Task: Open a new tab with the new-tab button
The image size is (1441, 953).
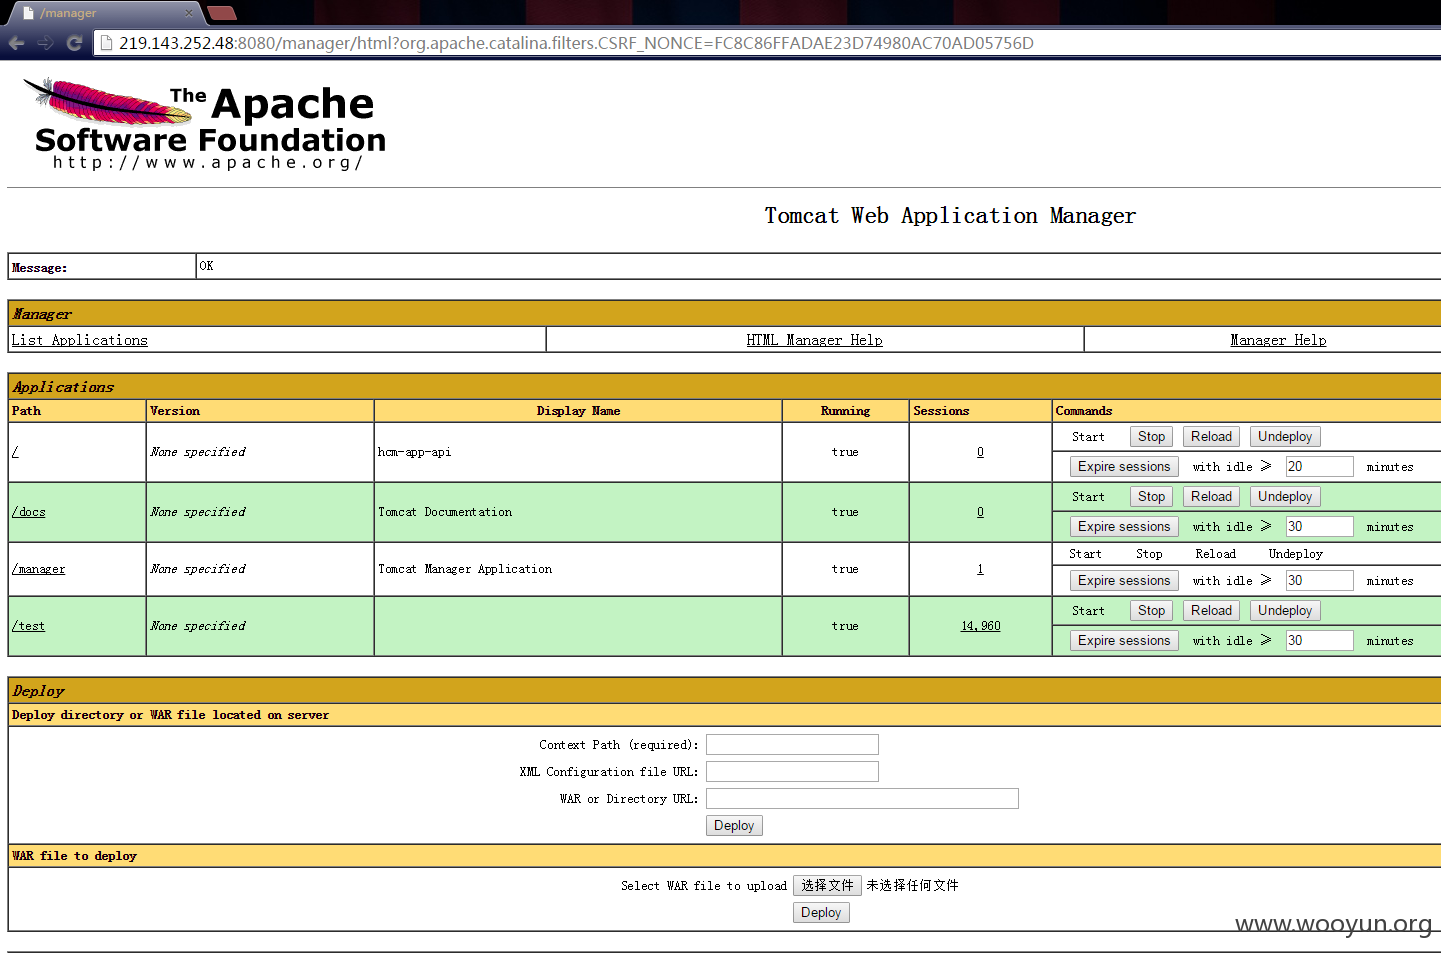Action: pyautogui.click(x=222, y=13)
